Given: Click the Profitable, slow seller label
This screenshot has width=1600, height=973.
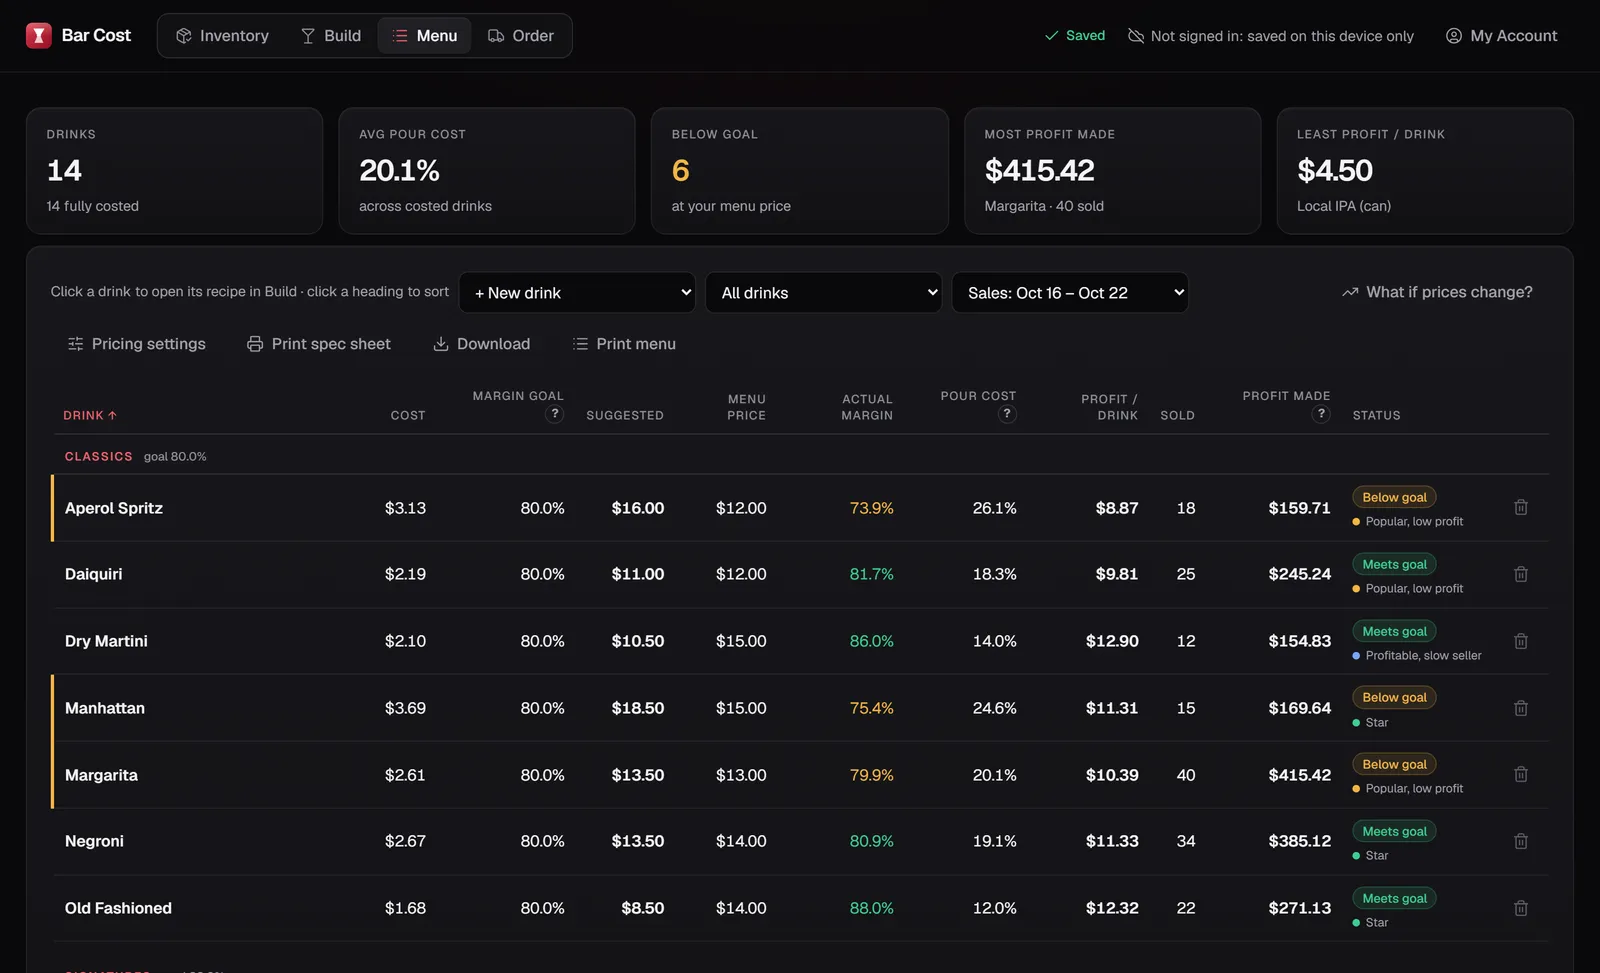Looking at the screenshot, I should click(1417, 656).
